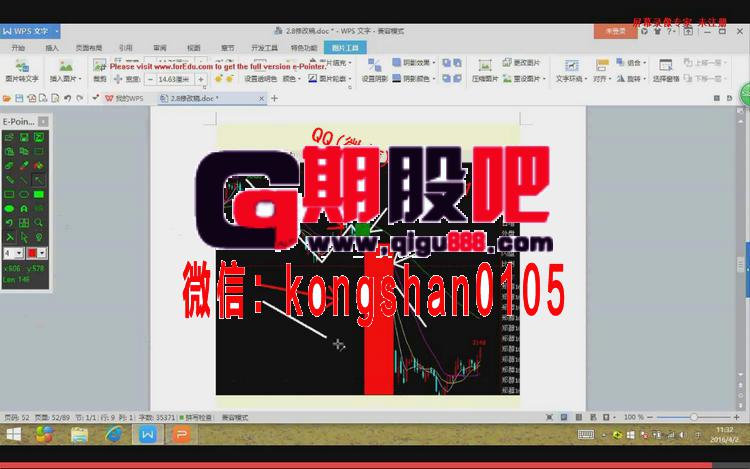Expand the 重设图片 dropdown

tap(544, 79)
